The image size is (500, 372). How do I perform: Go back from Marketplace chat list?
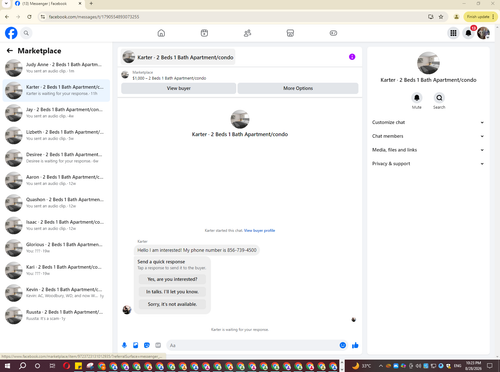coord(10,51)
